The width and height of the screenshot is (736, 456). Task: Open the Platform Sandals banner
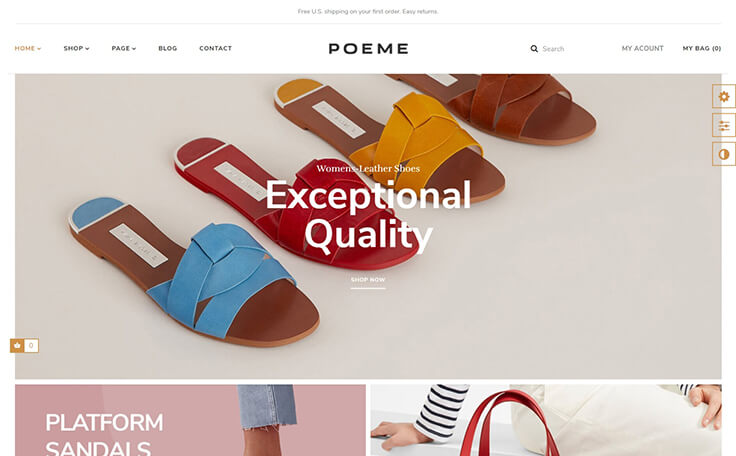[x=190, y=420]
